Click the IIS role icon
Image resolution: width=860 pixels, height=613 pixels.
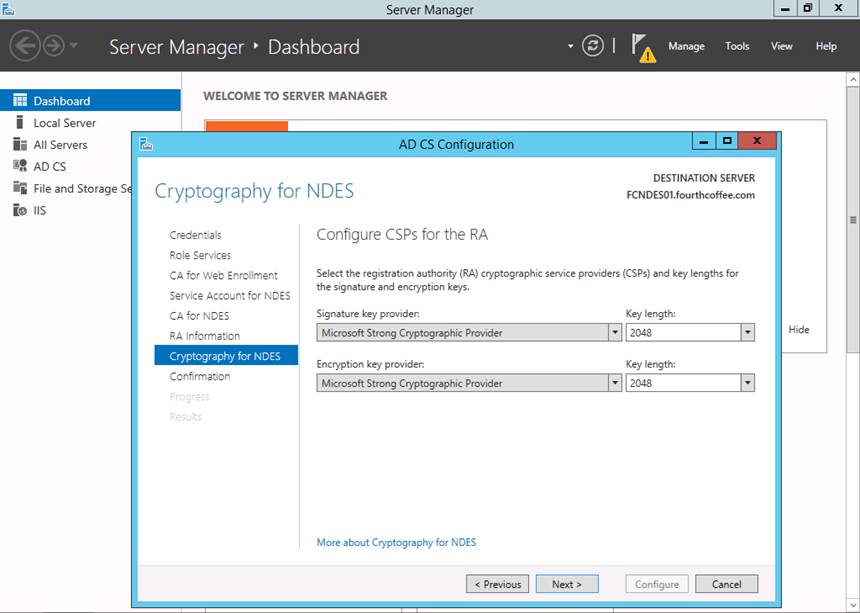(x=20, y=211)
